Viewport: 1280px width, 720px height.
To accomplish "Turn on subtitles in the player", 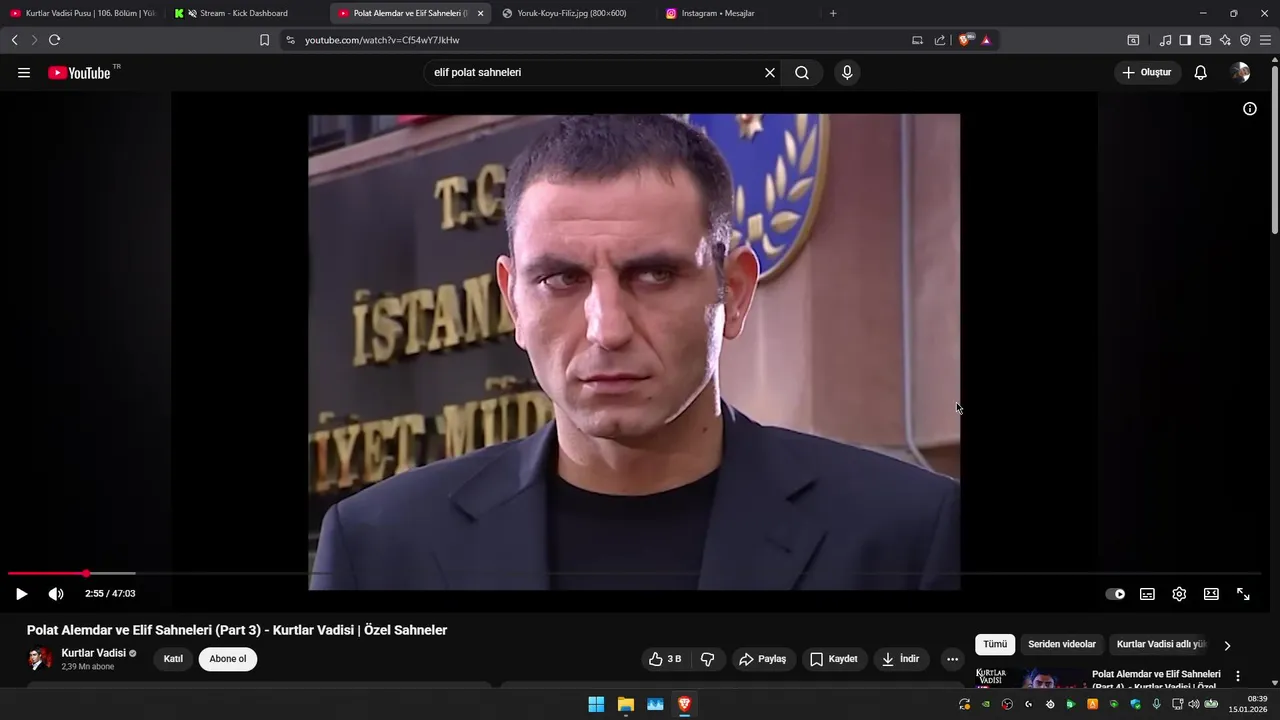I will (1147, 594).
